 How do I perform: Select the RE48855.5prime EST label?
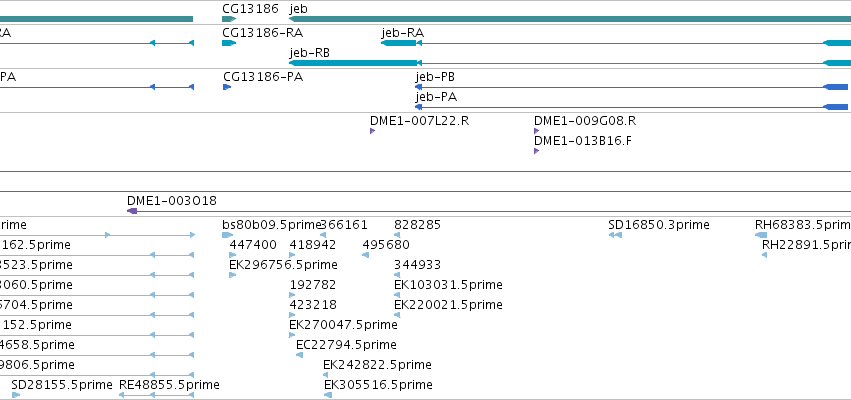[169, 385]
